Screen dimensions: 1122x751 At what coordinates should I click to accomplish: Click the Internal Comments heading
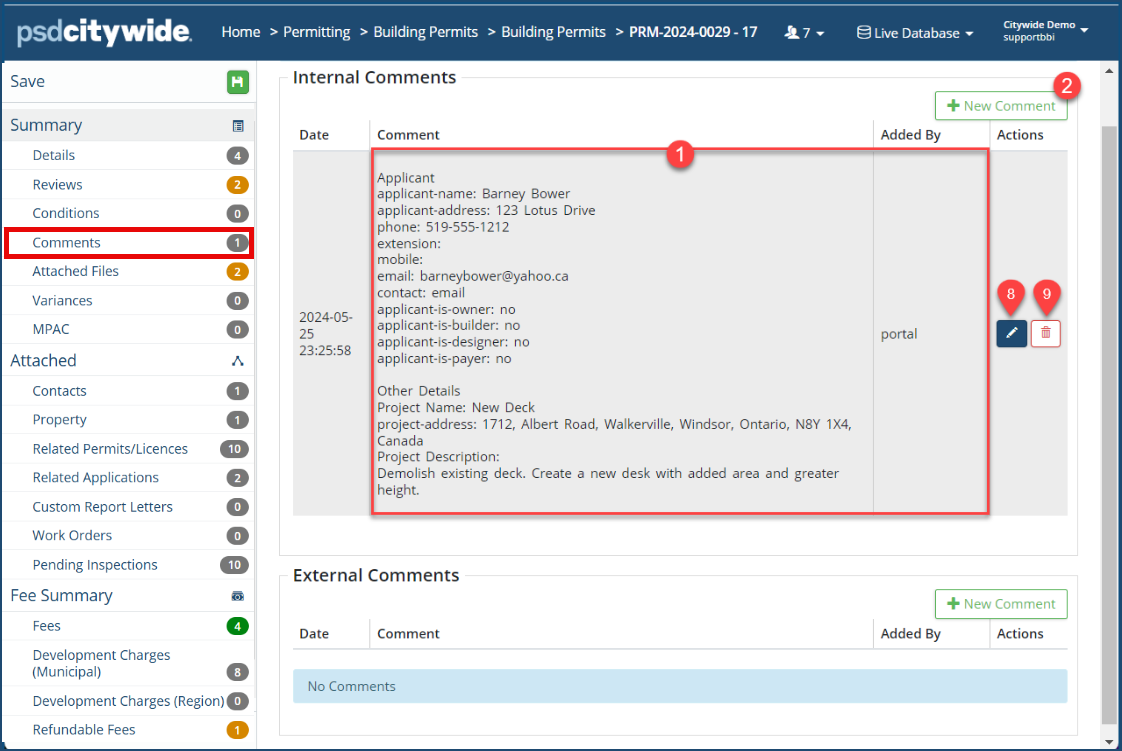click(x=374, y=77)
